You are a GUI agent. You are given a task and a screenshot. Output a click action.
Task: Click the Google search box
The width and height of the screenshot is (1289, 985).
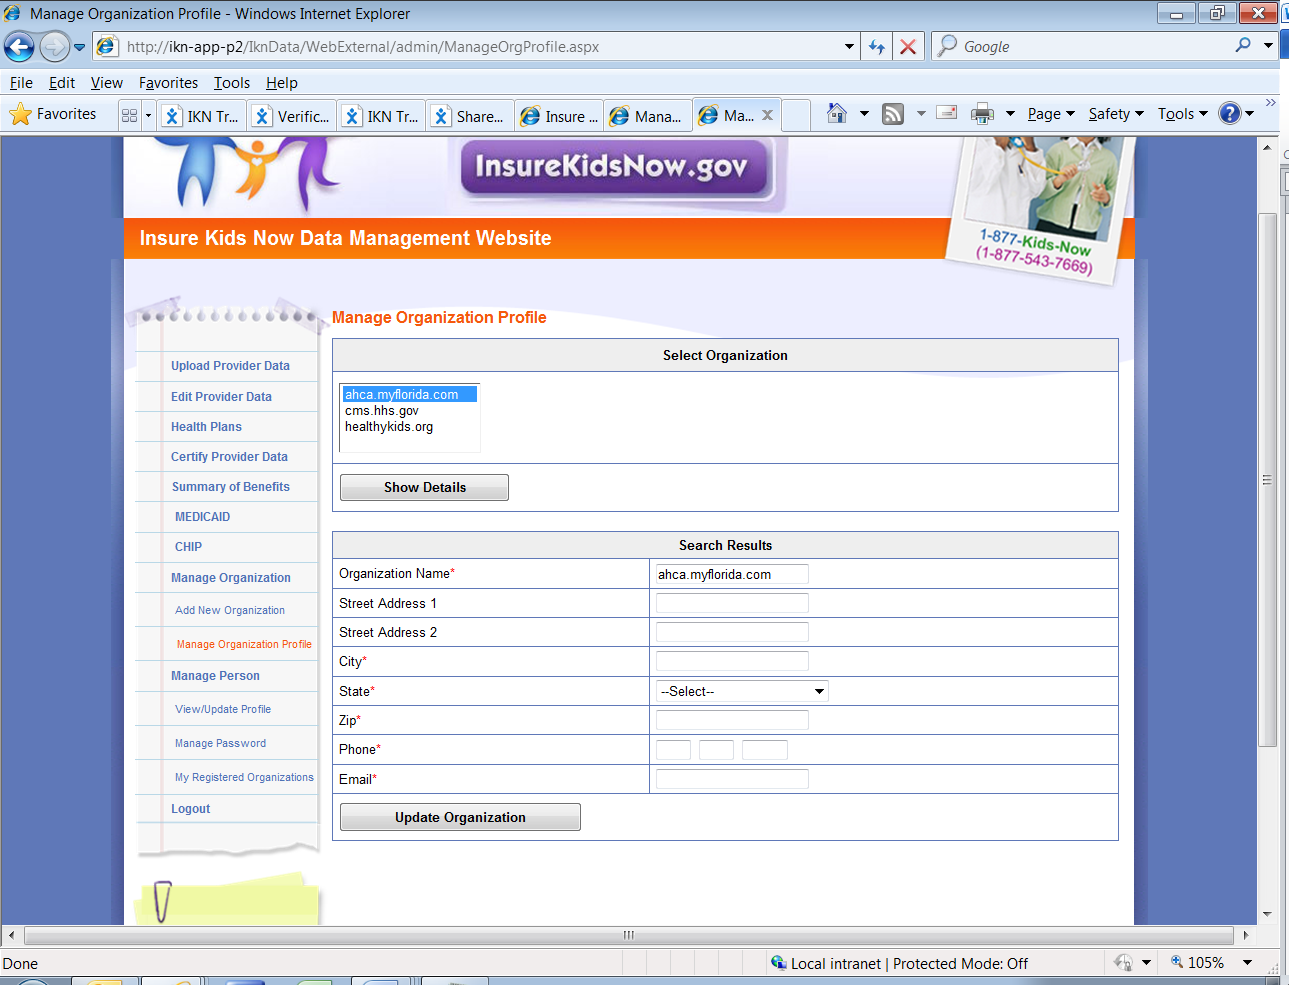click(x=1095, y=46)
